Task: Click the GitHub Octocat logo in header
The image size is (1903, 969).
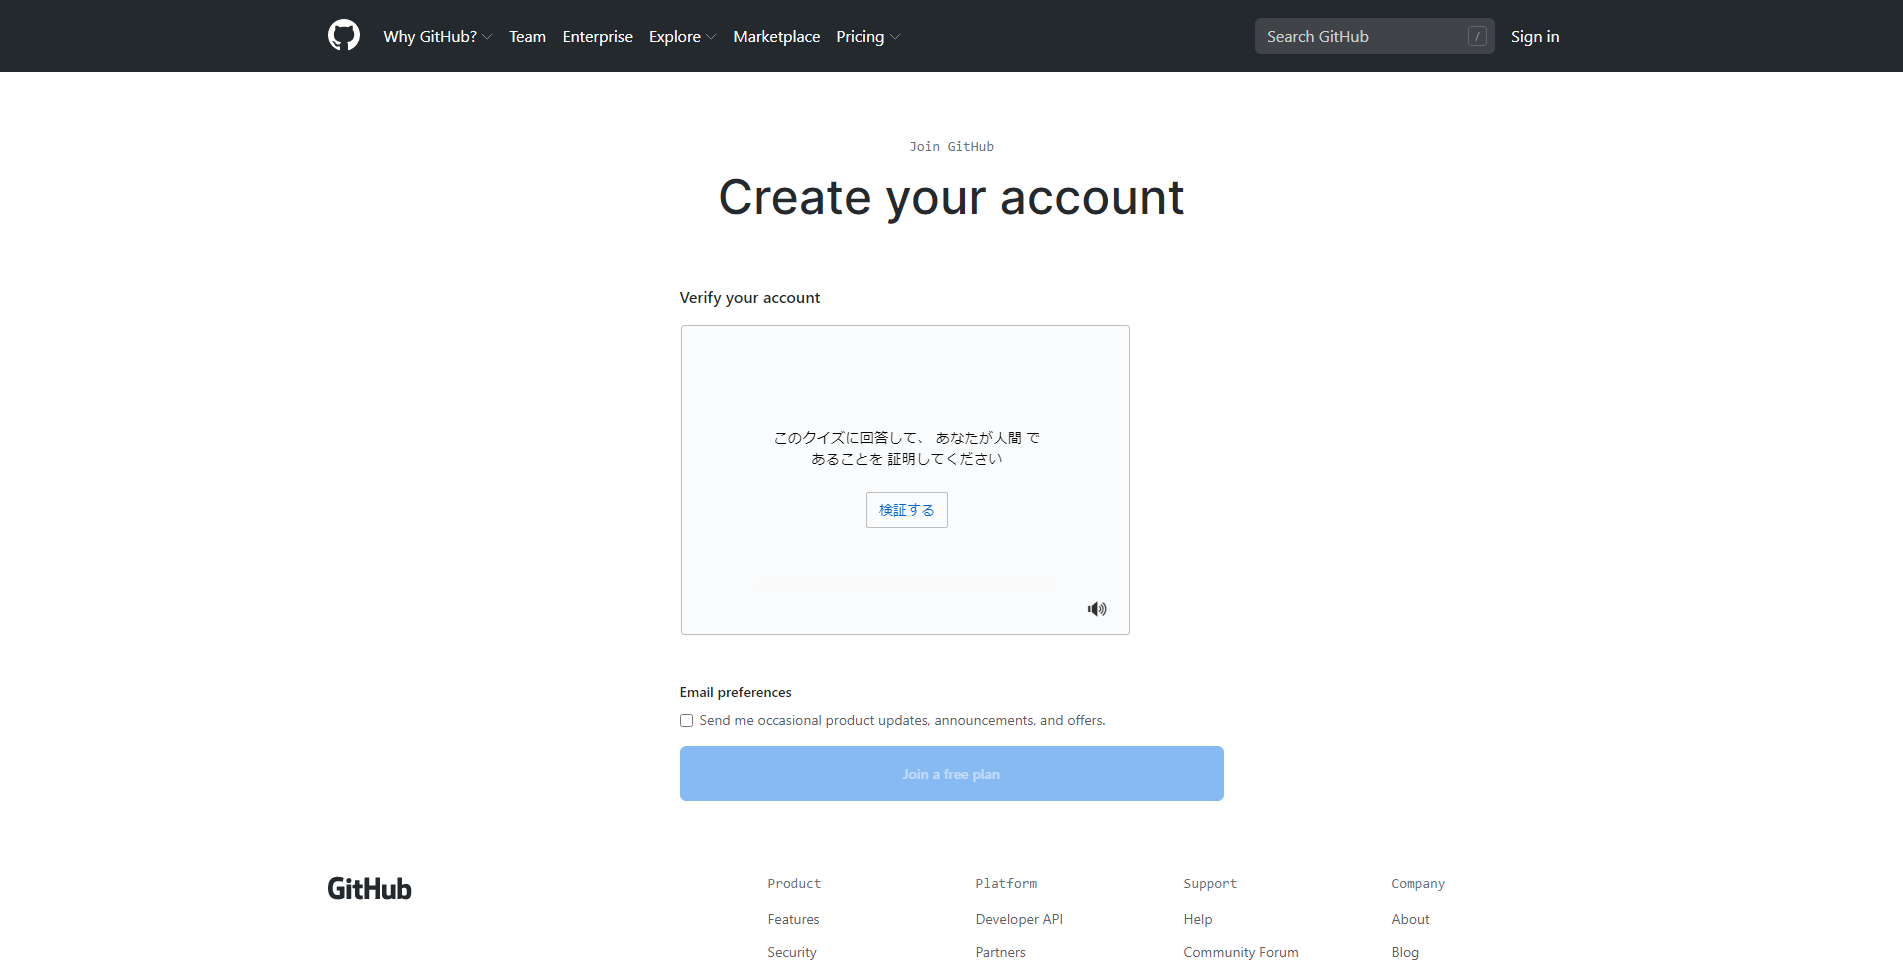Action: [x=344, y=35]
